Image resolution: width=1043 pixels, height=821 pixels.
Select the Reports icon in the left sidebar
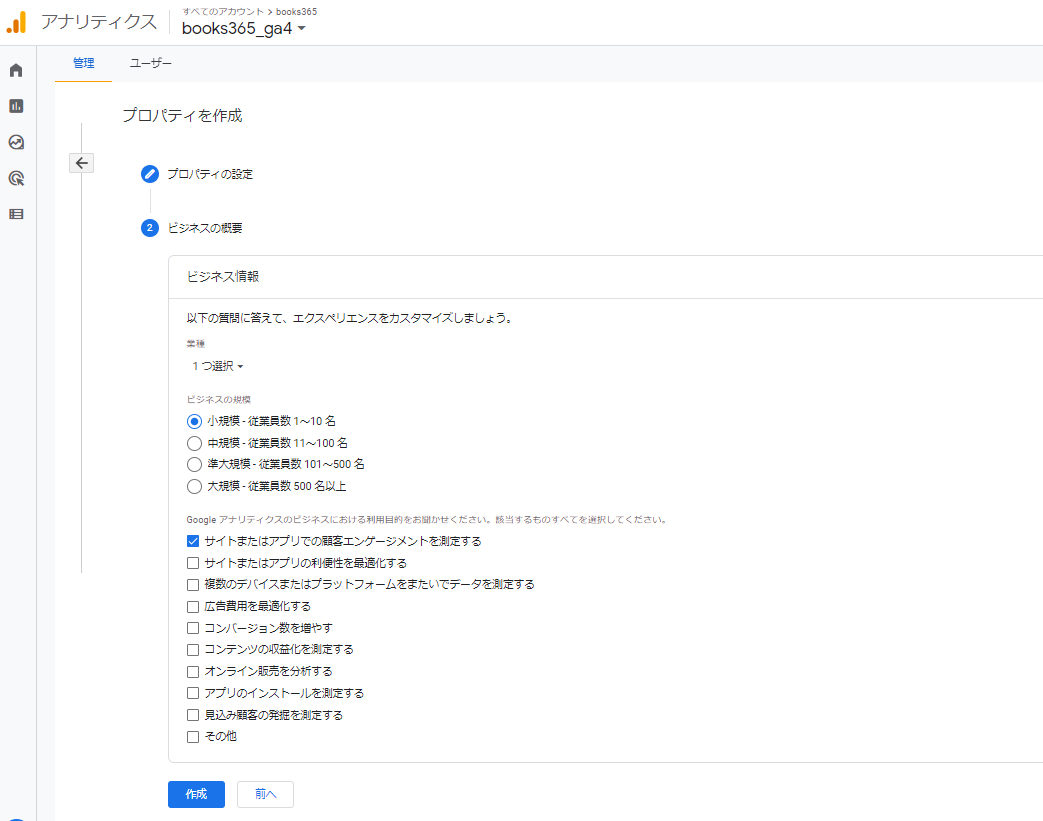[16, 106]
